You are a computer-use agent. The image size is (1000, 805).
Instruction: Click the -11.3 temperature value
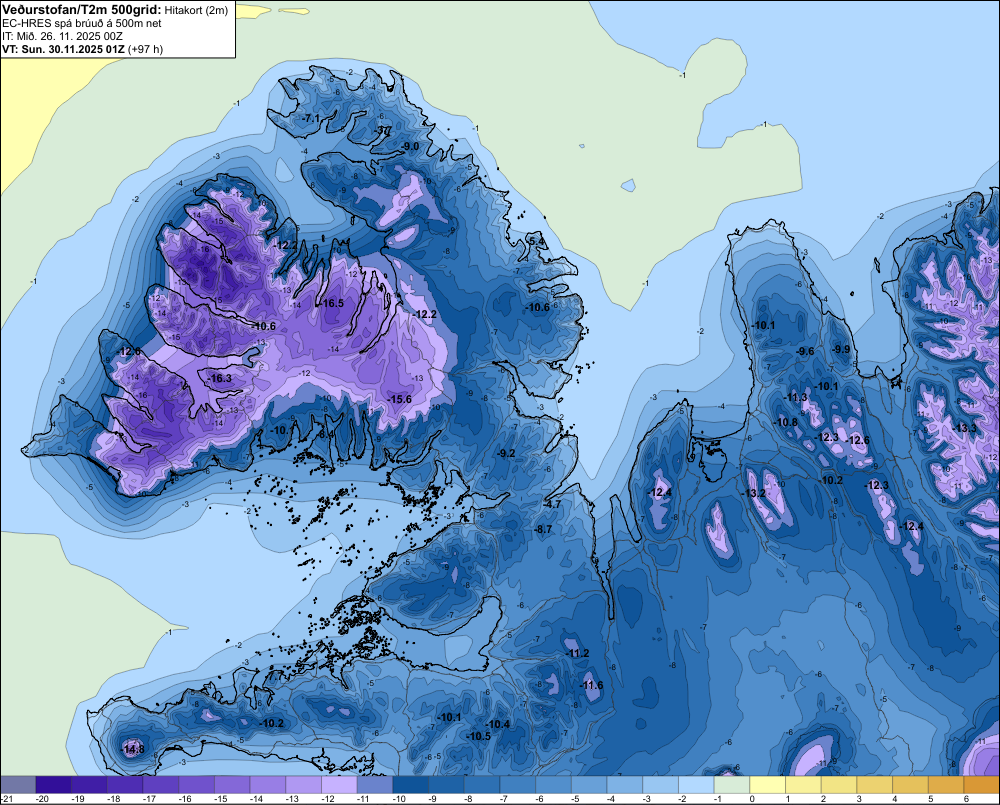click(796, 397)
